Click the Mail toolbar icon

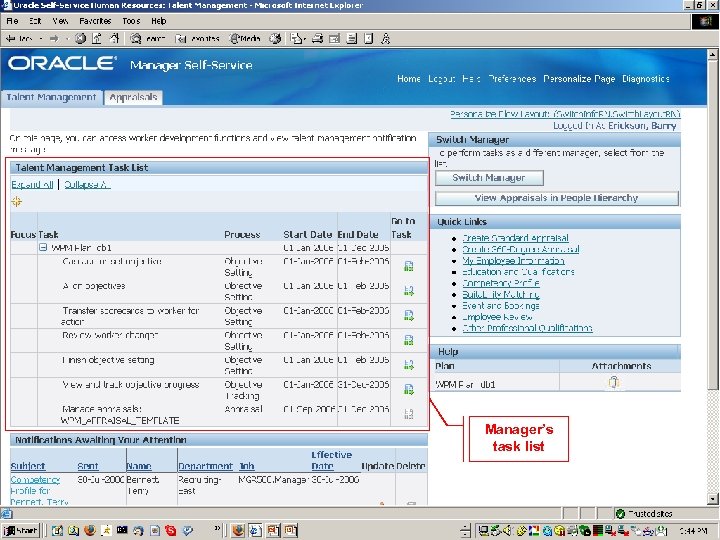click(x=297, y=39)
